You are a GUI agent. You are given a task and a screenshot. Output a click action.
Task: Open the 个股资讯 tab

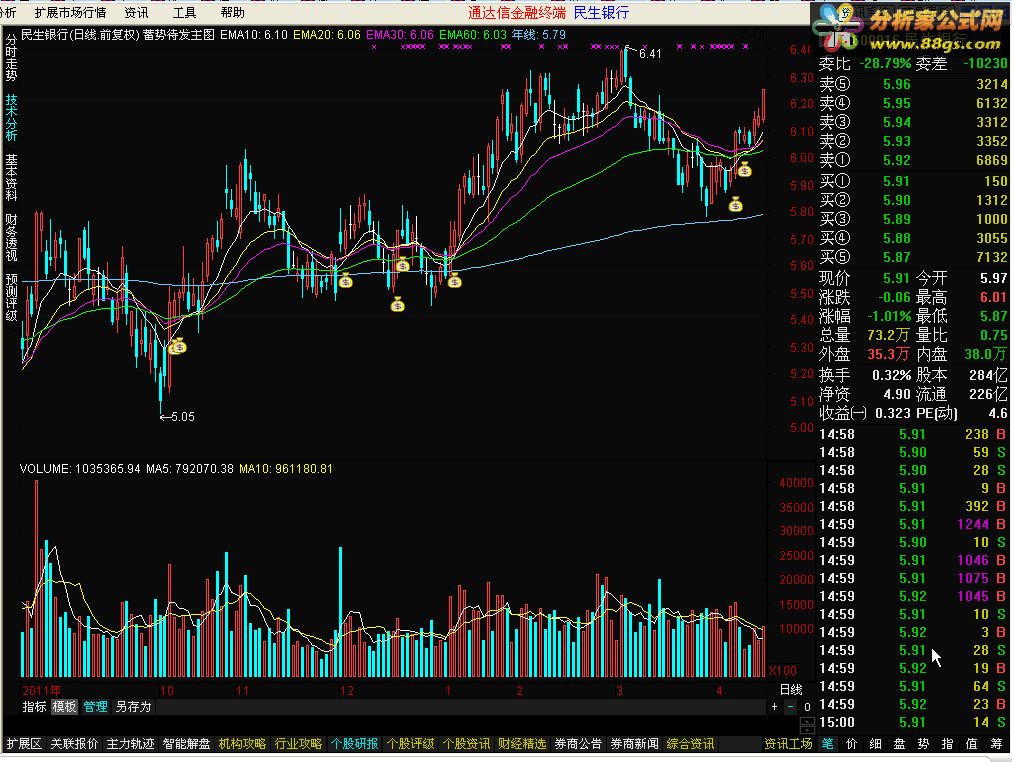pyautogui.click(x=467, y=744)
